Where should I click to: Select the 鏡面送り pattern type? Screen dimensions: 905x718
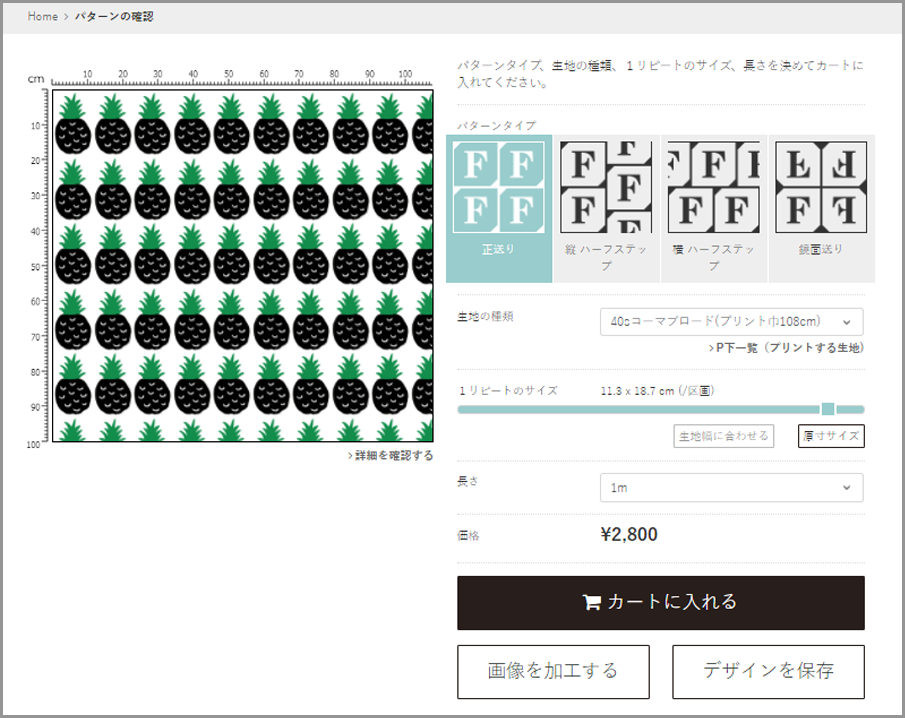(821, 208)
